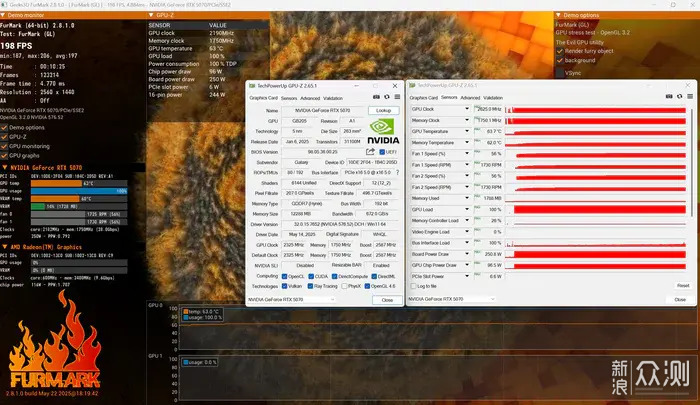700x405 pixels.
Task: Click the blue GPU usage bar
Action: (79, 191)
